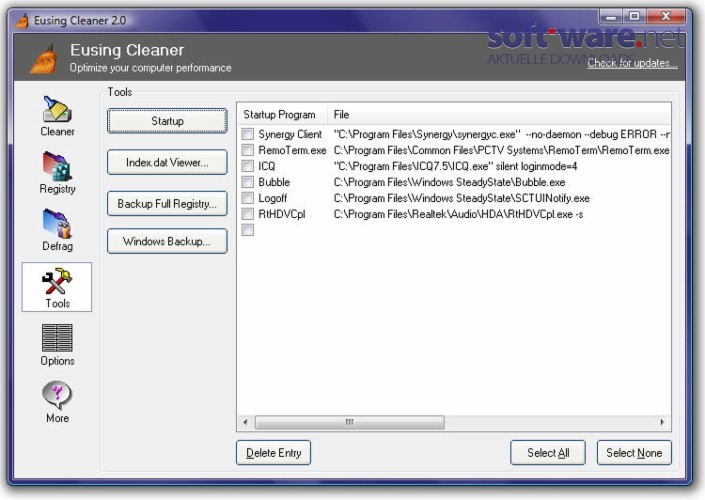This screenshot has height=500, width=705.
Task: Select the ICQ7.5 ICQ.exe path text
Action: coord(455,166)
